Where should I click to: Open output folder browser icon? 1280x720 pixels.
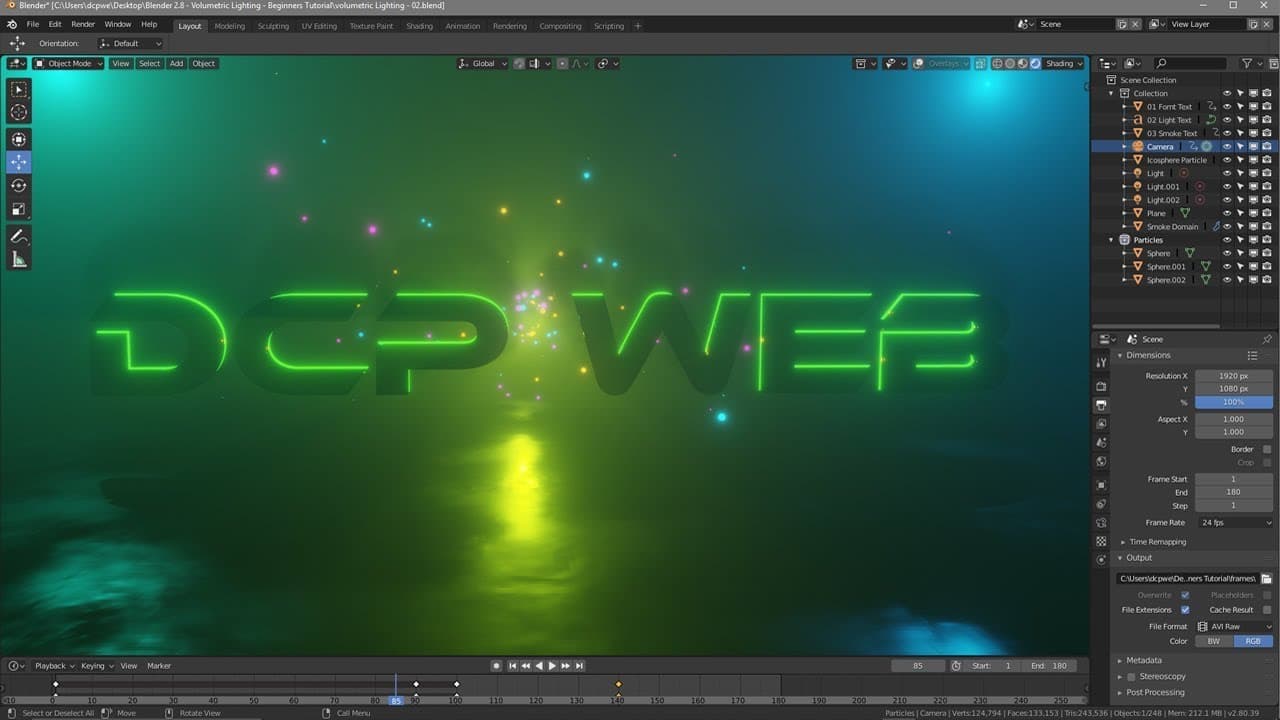pos(1266,578)
